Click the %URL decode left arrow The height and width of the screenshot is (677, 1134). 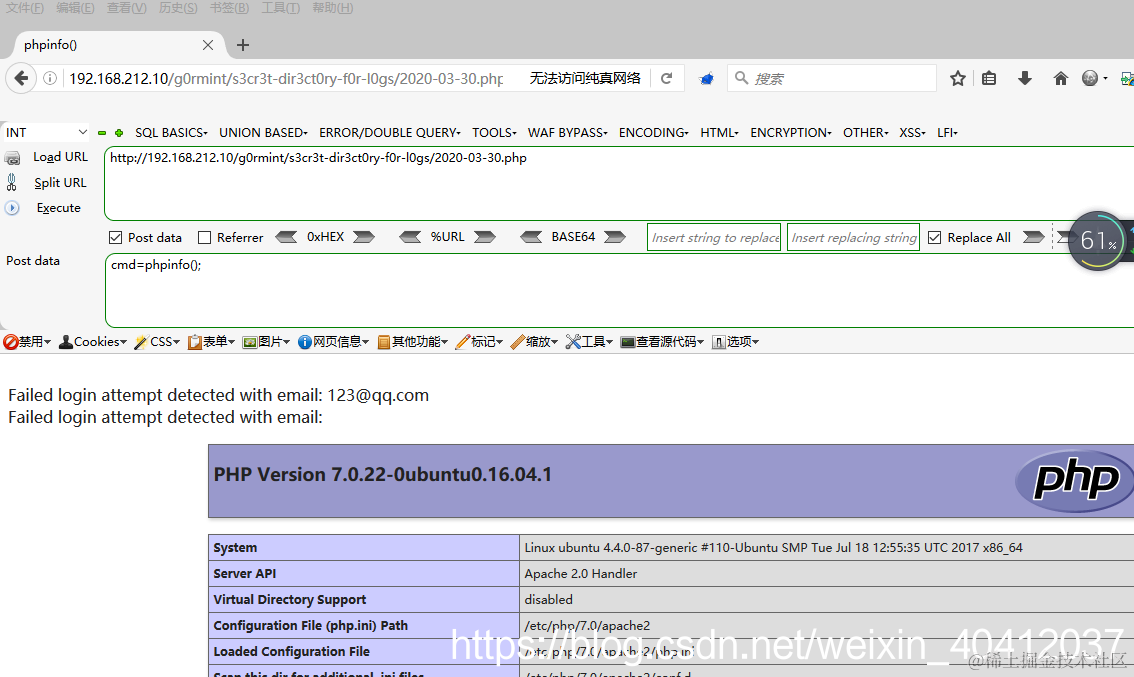click(x=410, y=237)
